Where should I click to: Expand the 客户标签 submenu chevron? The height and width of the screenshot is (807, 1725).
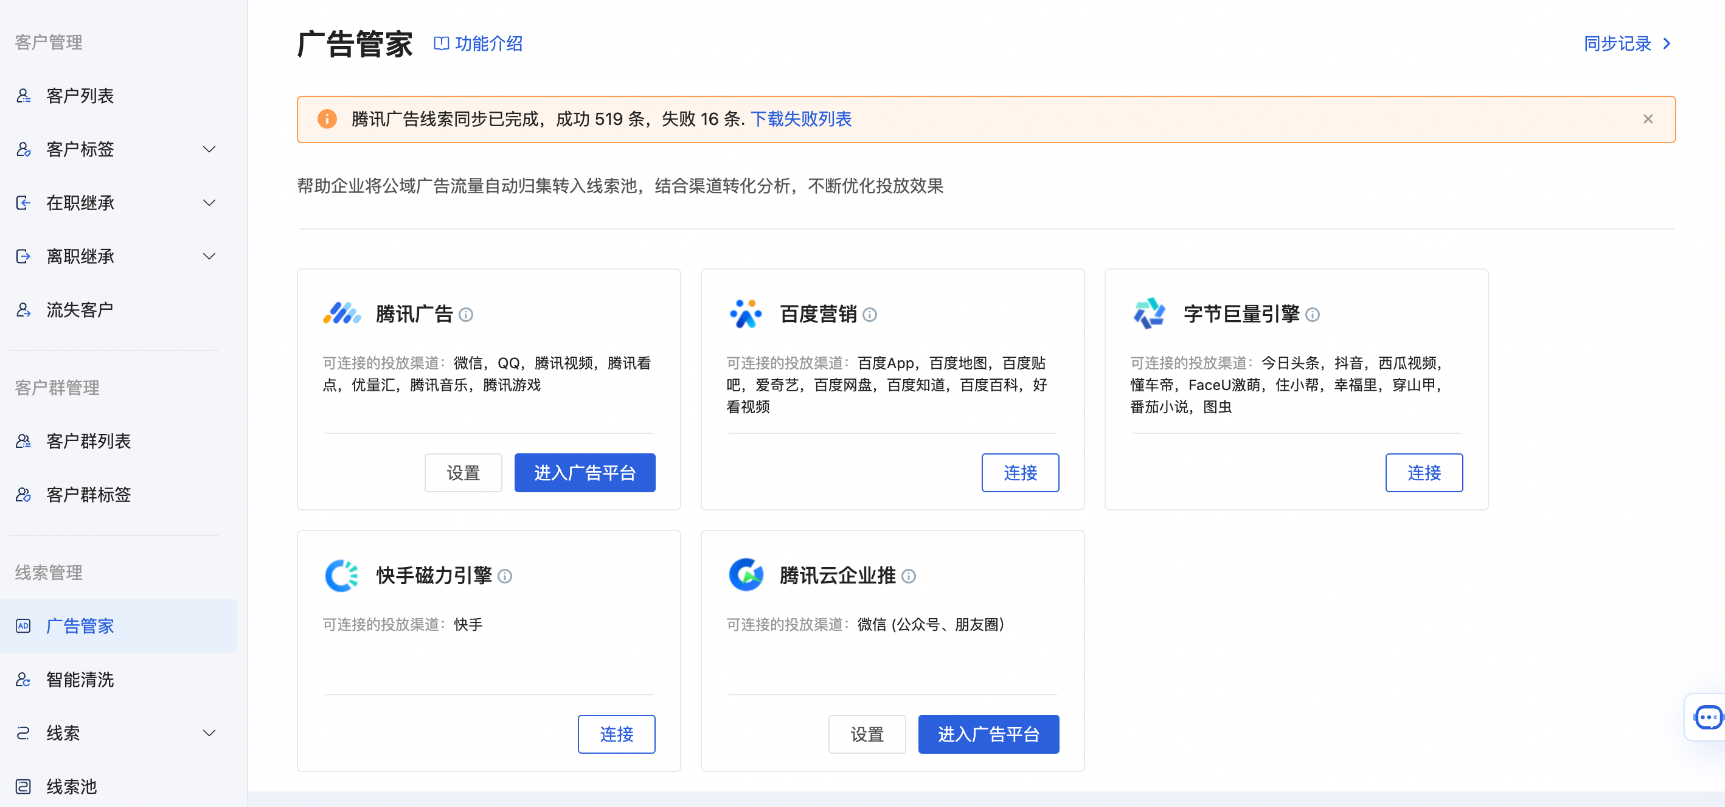tap(209, 149)
